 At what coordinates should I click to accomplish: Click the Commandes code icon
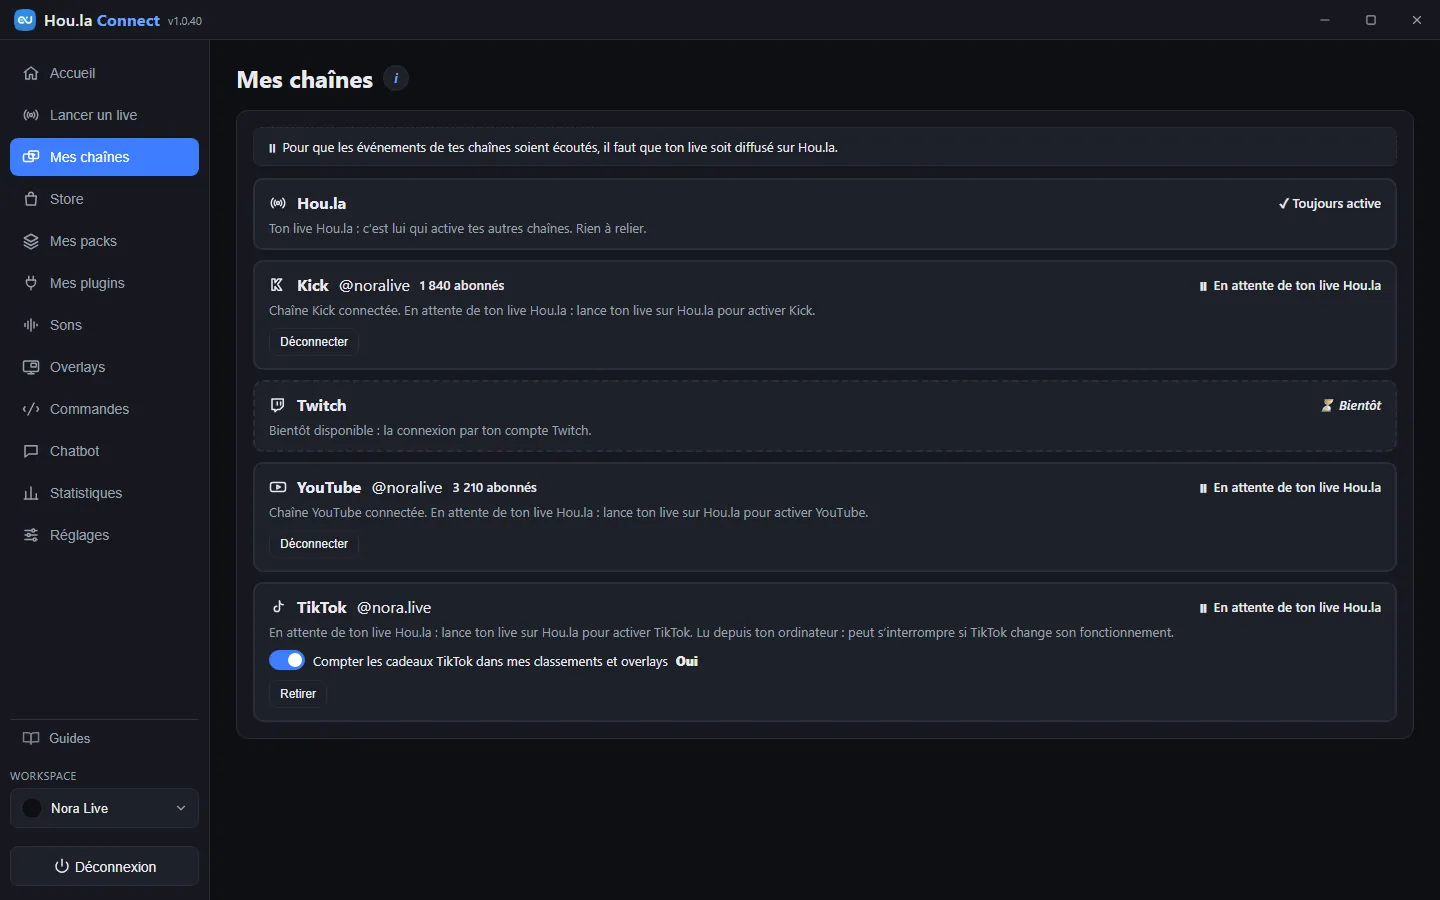(31, 409)
